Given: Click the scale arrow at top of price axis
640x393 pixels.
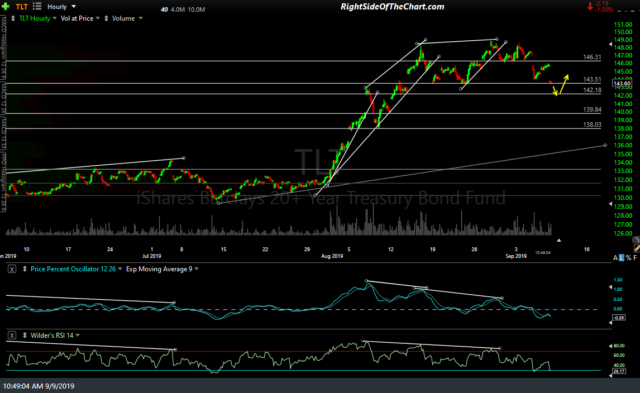Looking at the screenshot, I should point(611,44).
